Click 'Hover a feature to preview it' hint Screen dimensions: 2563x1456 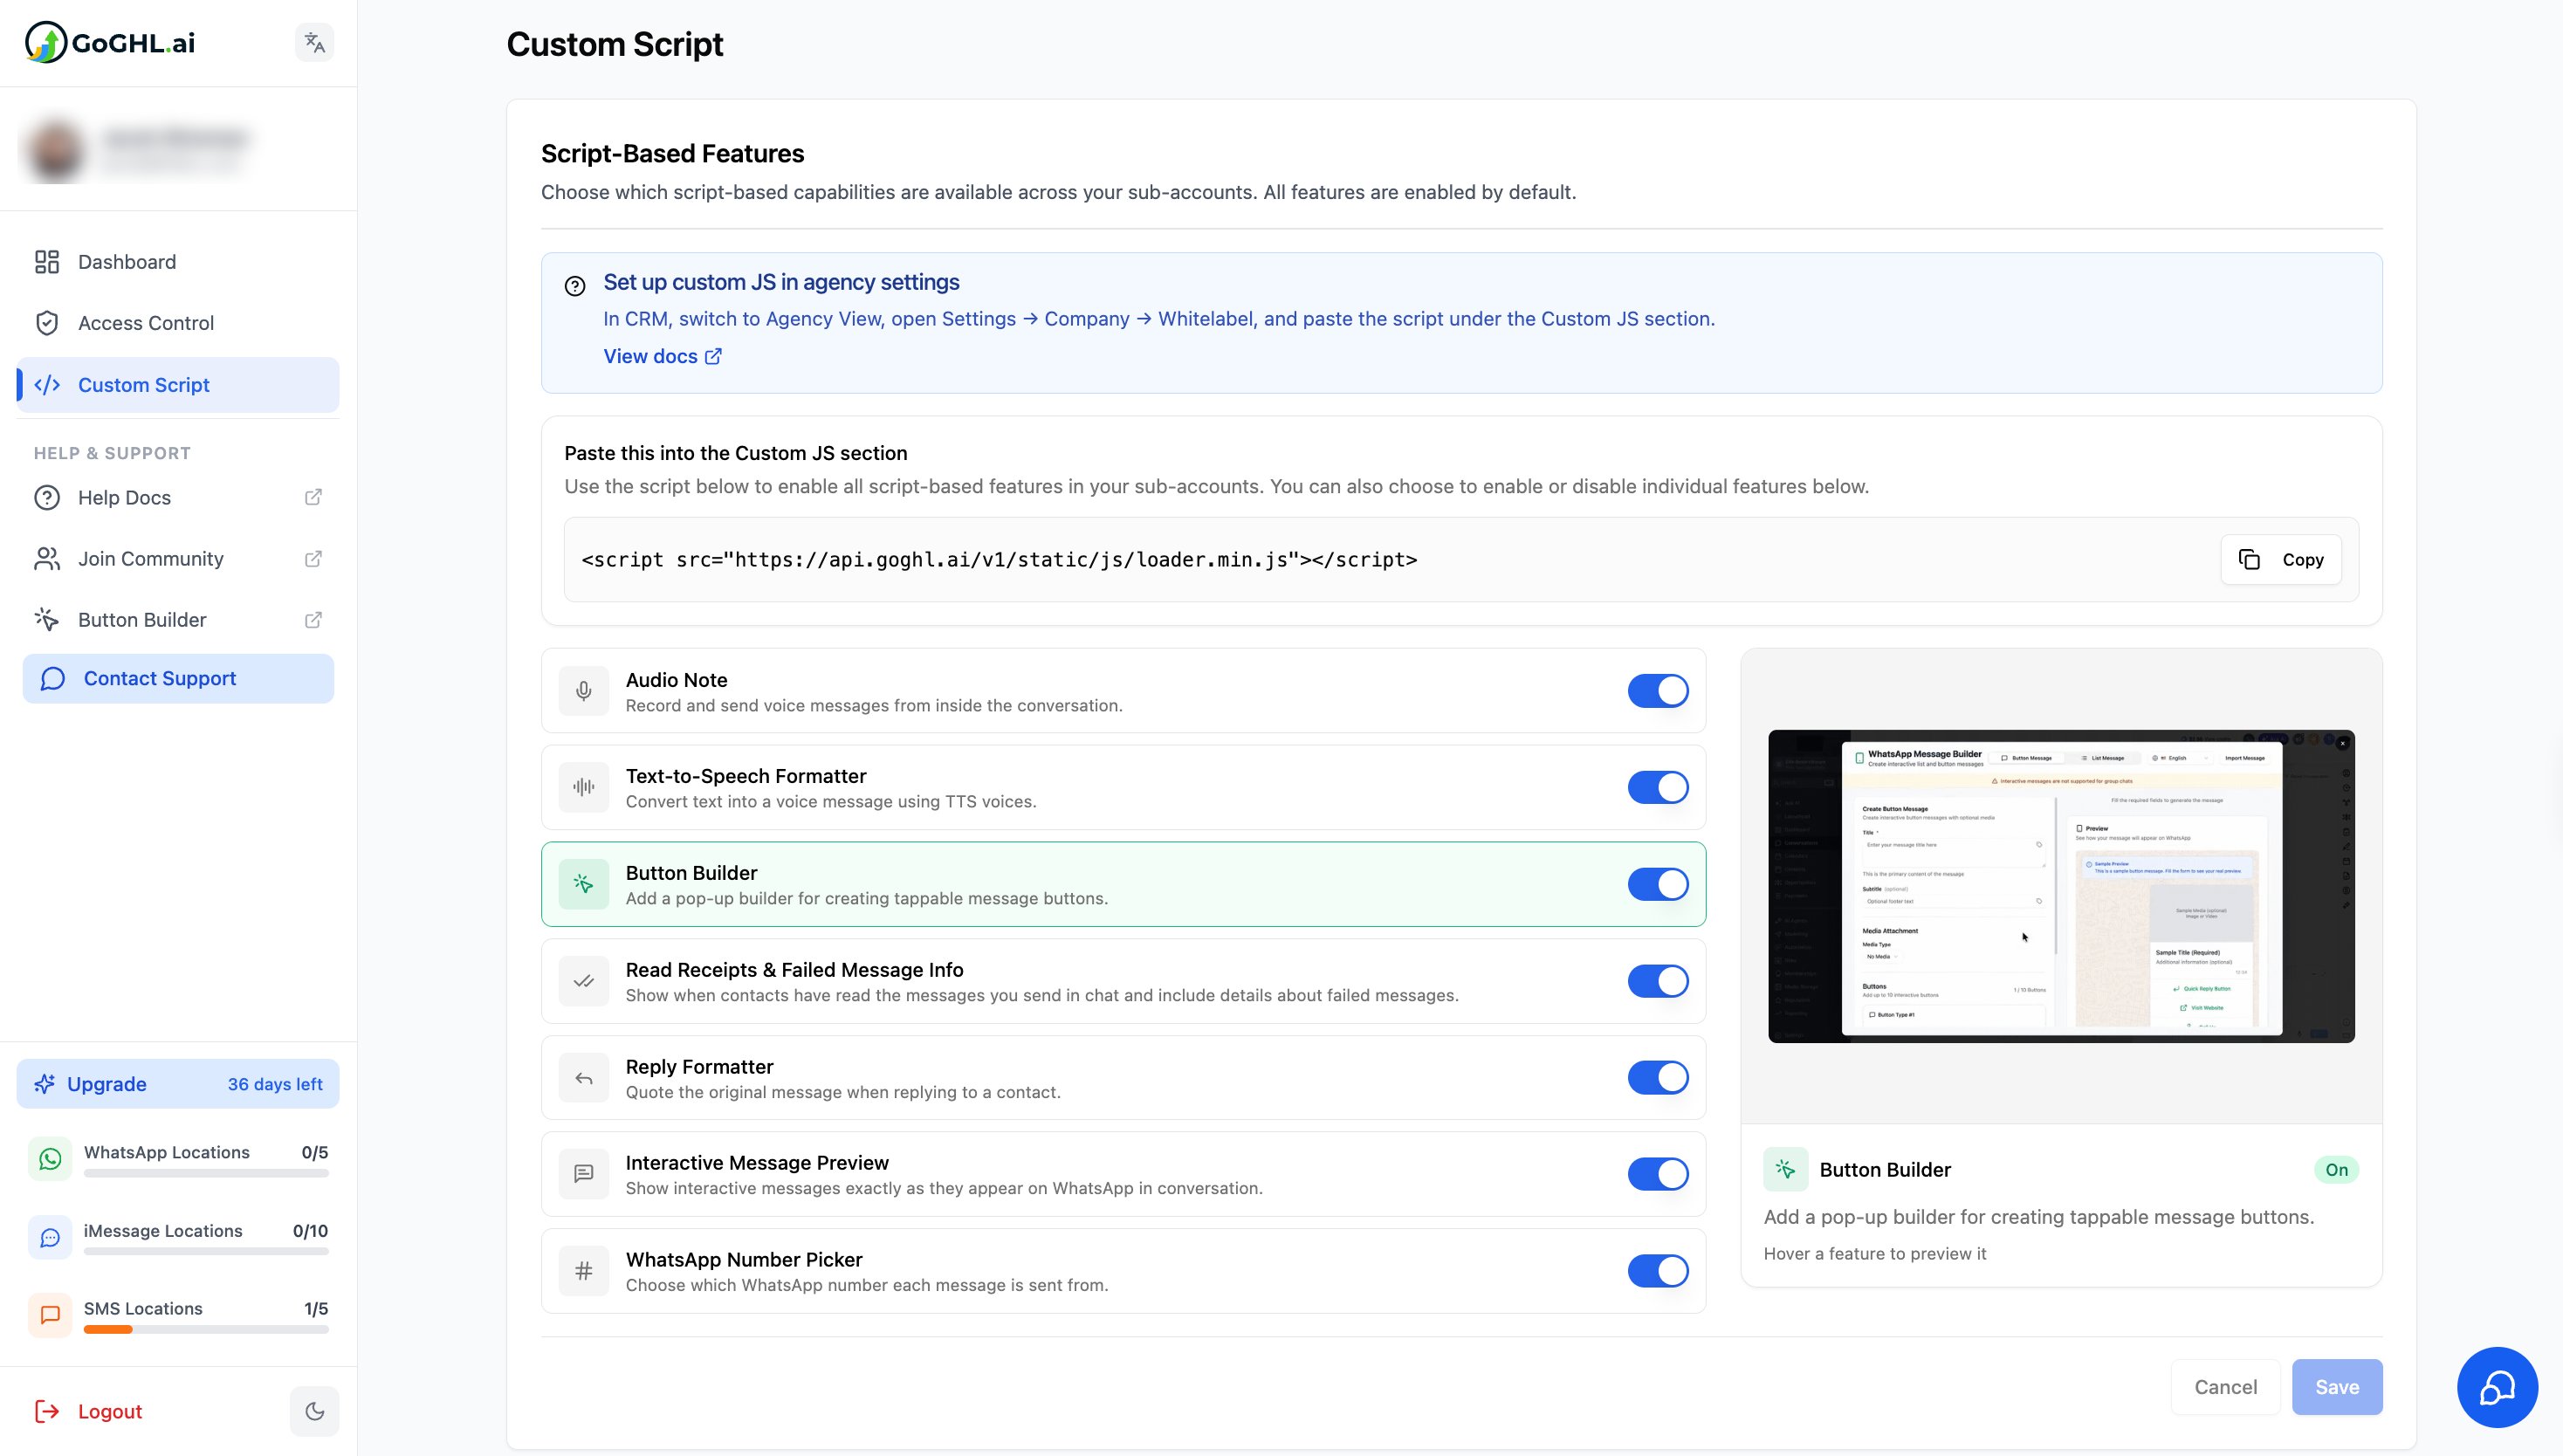pyautogui.click(x=1875, y=1254)
